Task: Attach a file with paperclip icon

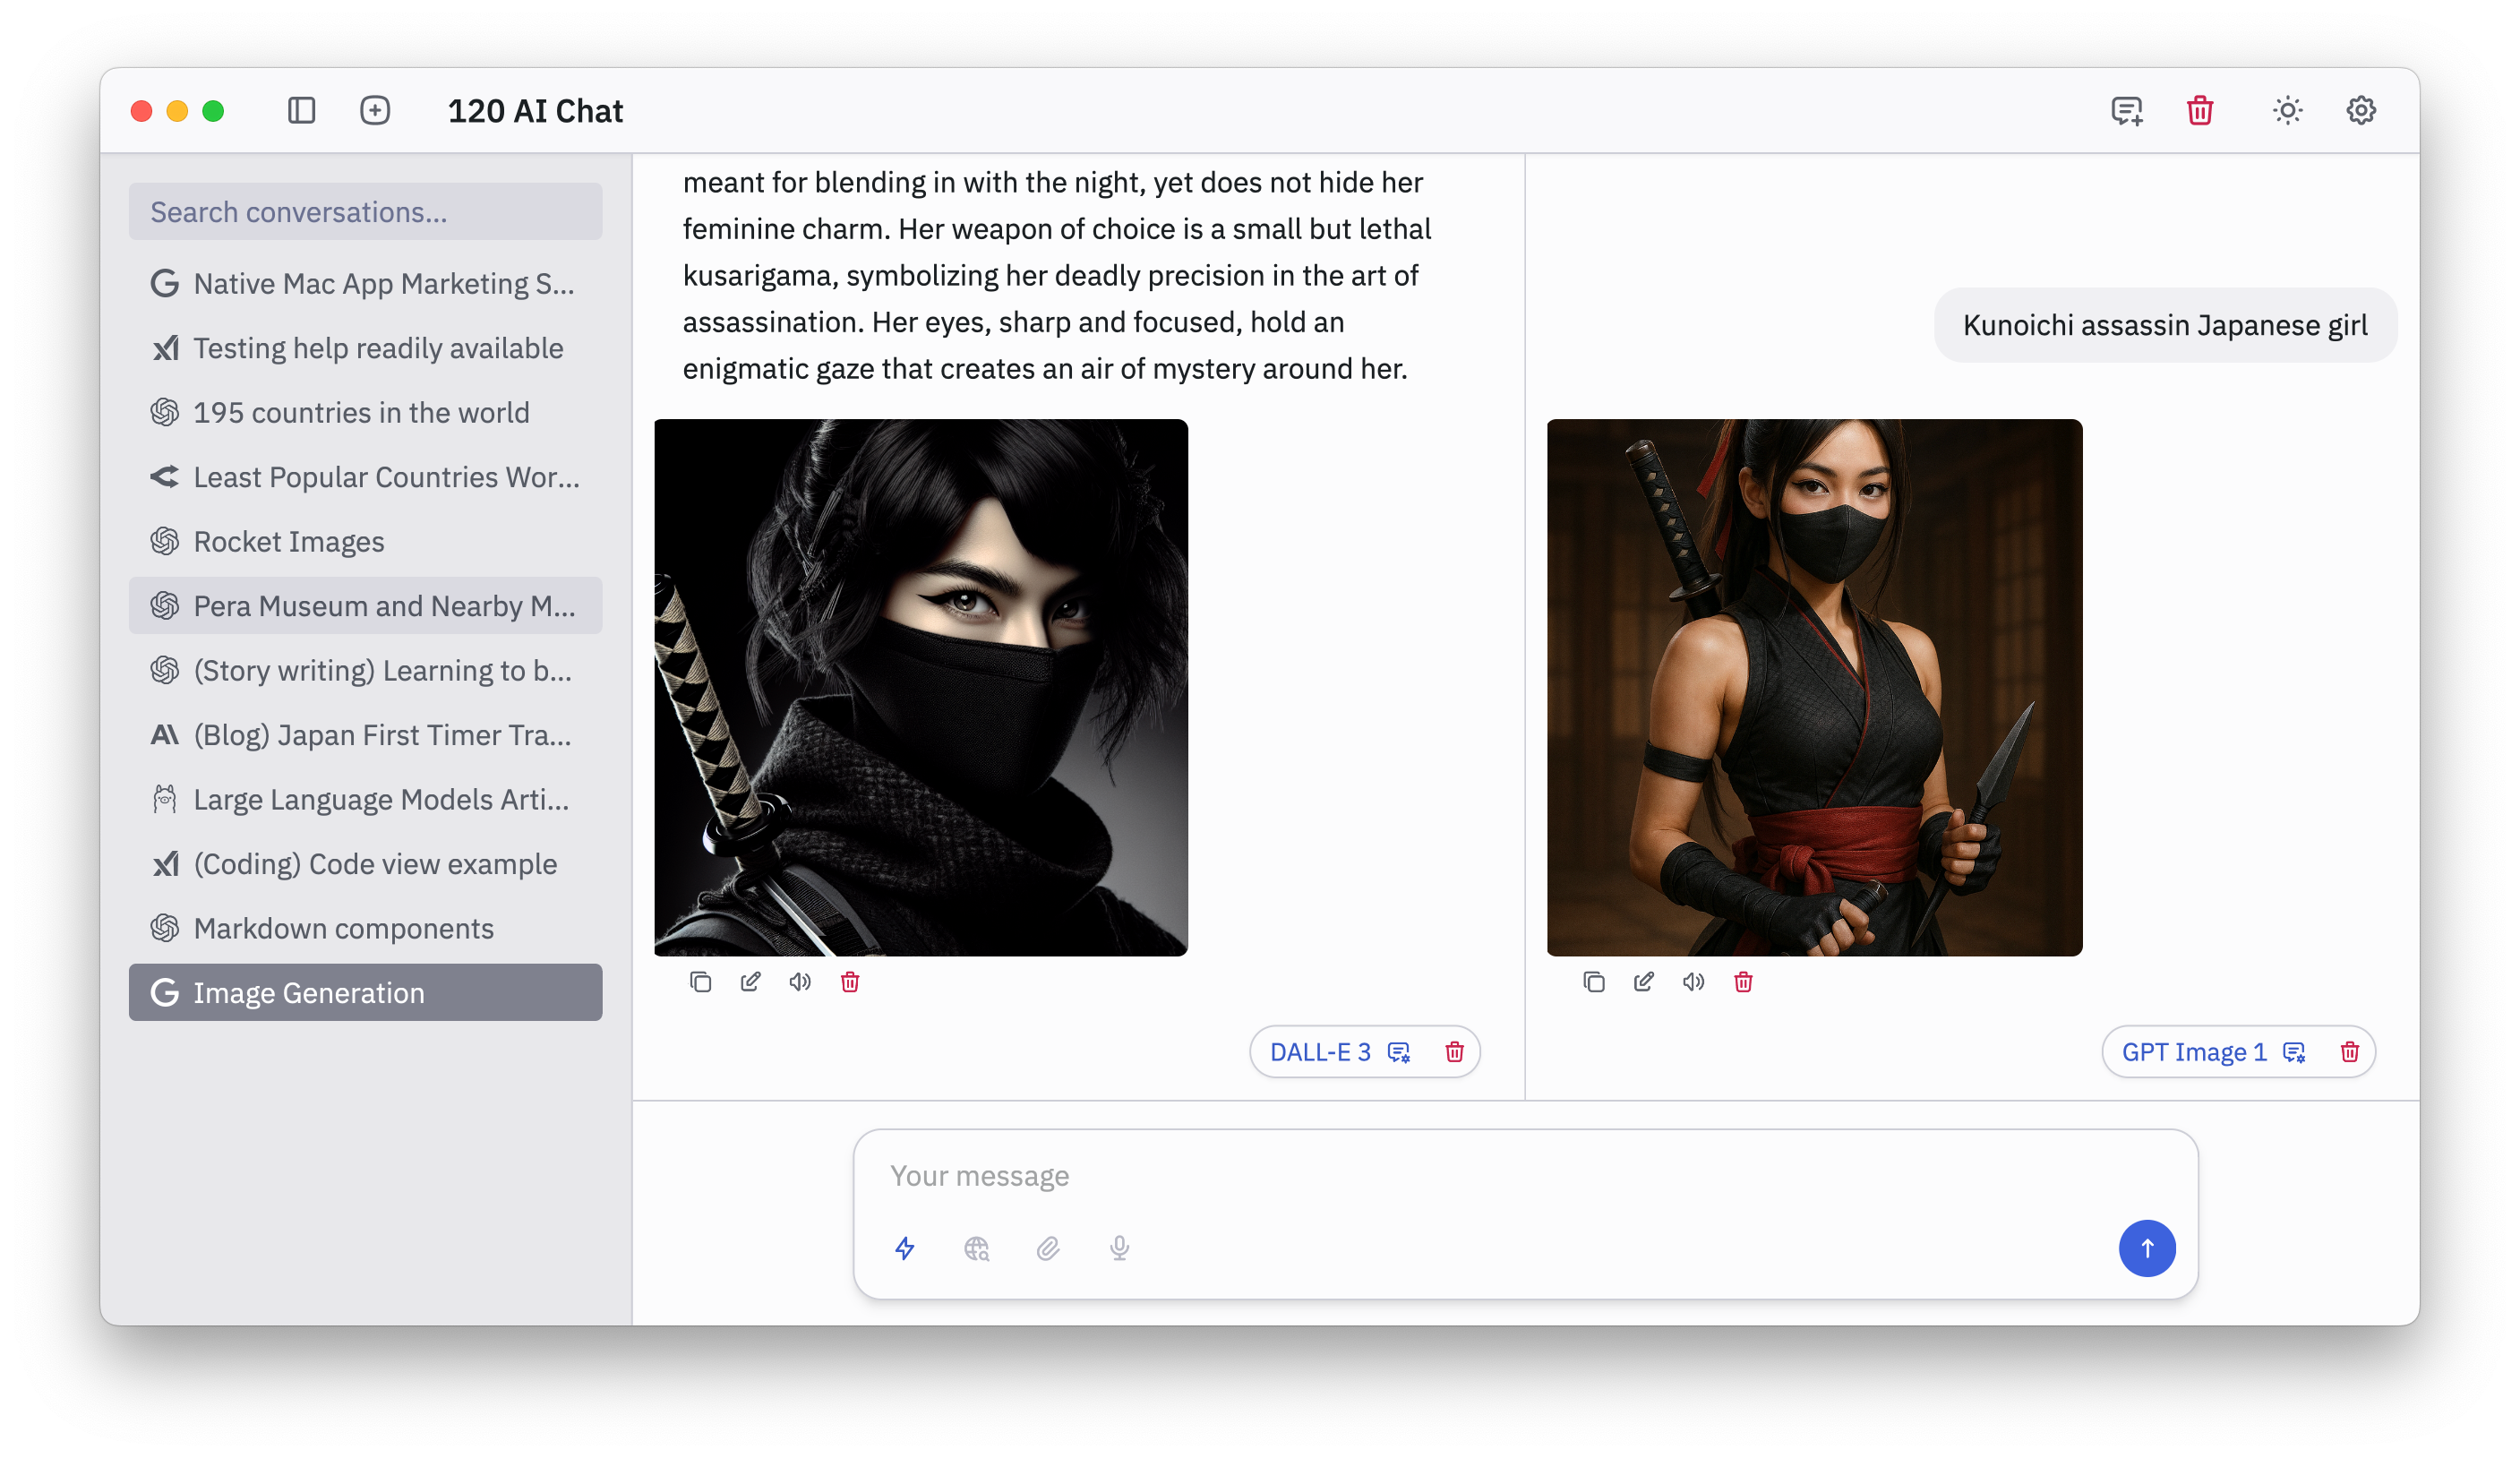Action: point(1048,1248)
